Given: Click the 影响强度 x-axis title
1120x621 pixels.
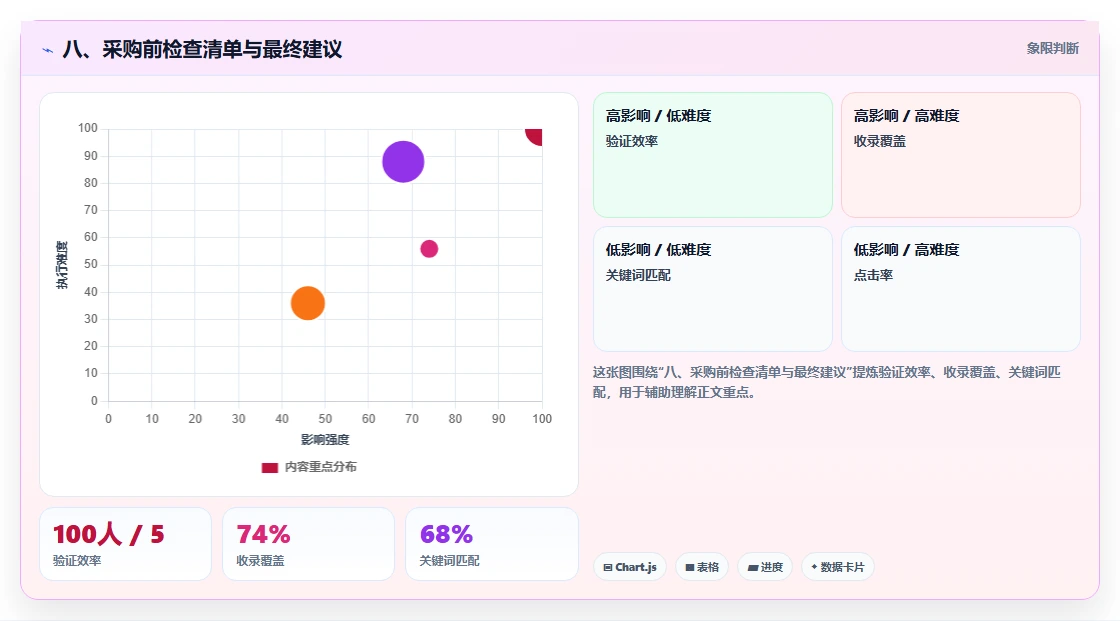Looking at the screenshot, I should tap(325, 439).
